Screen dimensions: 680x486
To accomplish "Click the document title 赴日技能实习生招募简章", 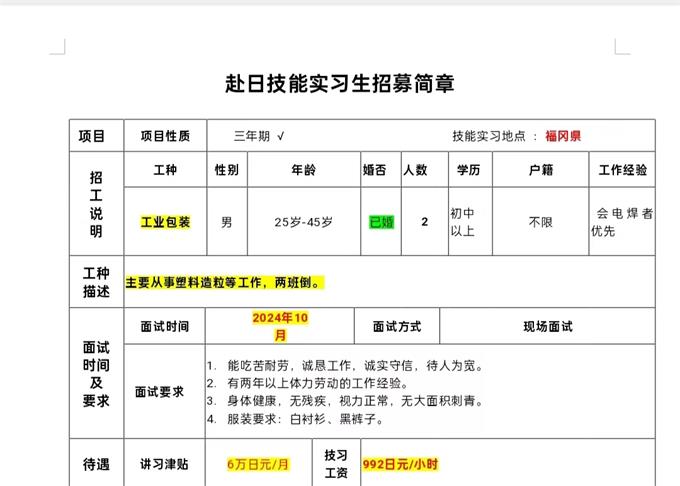I will click(x=340, y=83).
